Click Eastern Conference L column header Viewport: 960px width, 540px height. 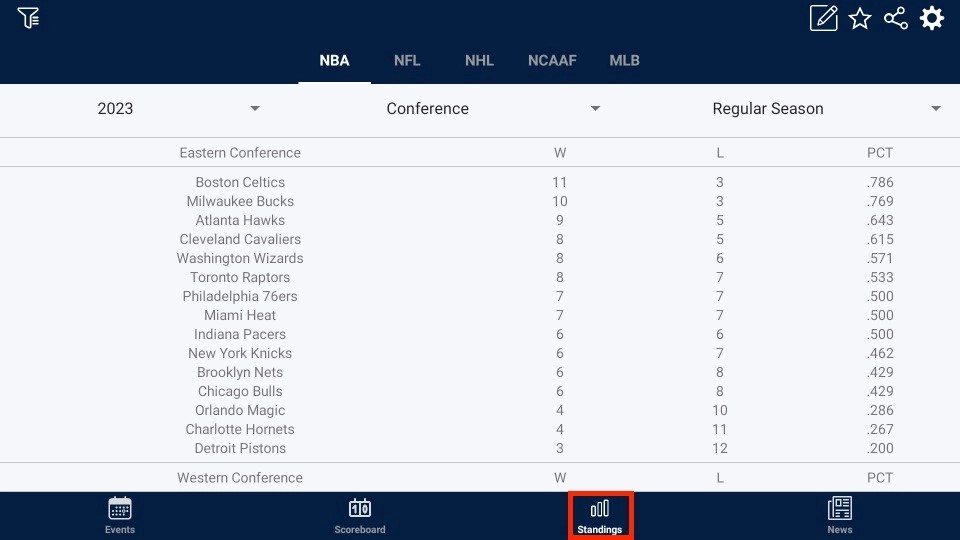click(x=720, y=152)
